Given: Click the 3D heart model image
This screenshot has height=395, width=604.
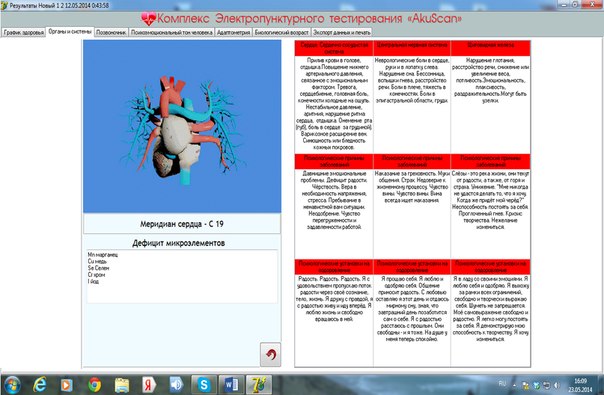Looking at the screenshot, I should click(182, 126).
